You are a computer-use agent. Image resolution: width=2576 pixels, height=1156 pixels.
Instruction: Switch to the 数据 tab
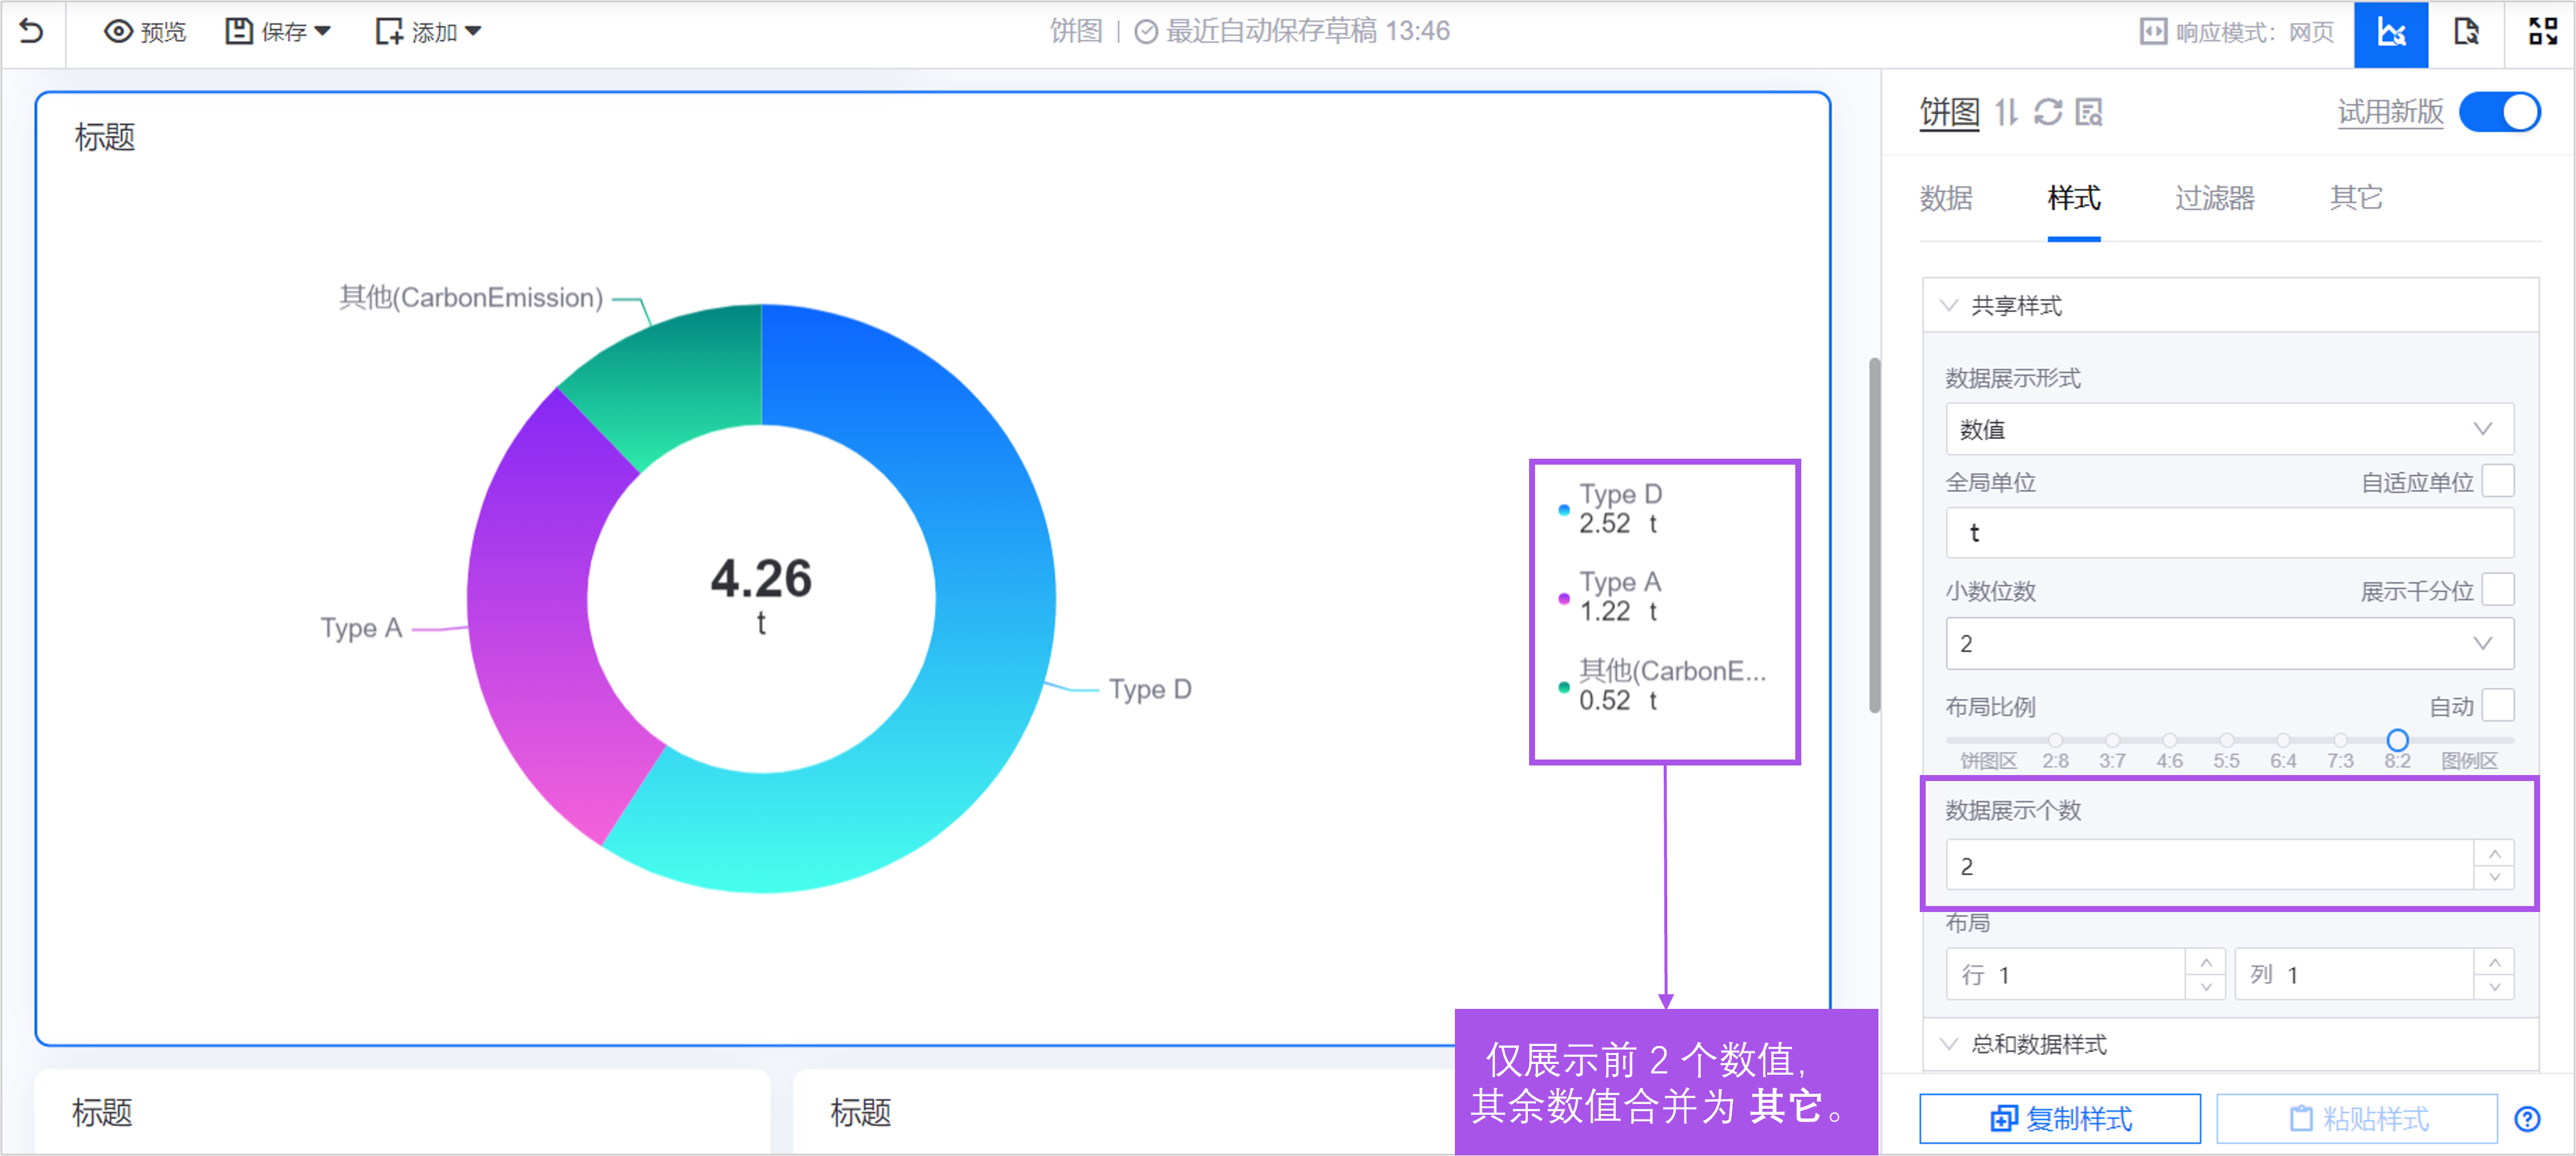coord(1946,198)
